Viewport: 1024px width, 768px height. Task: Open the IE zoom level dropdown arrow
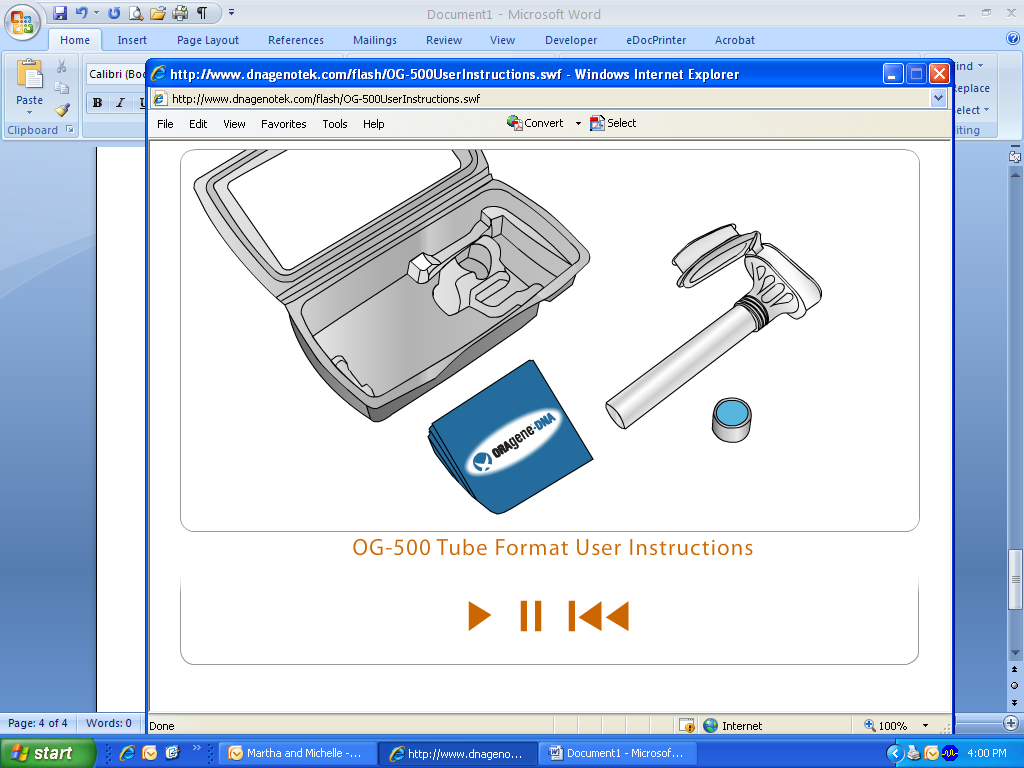(x=925, y=726)
